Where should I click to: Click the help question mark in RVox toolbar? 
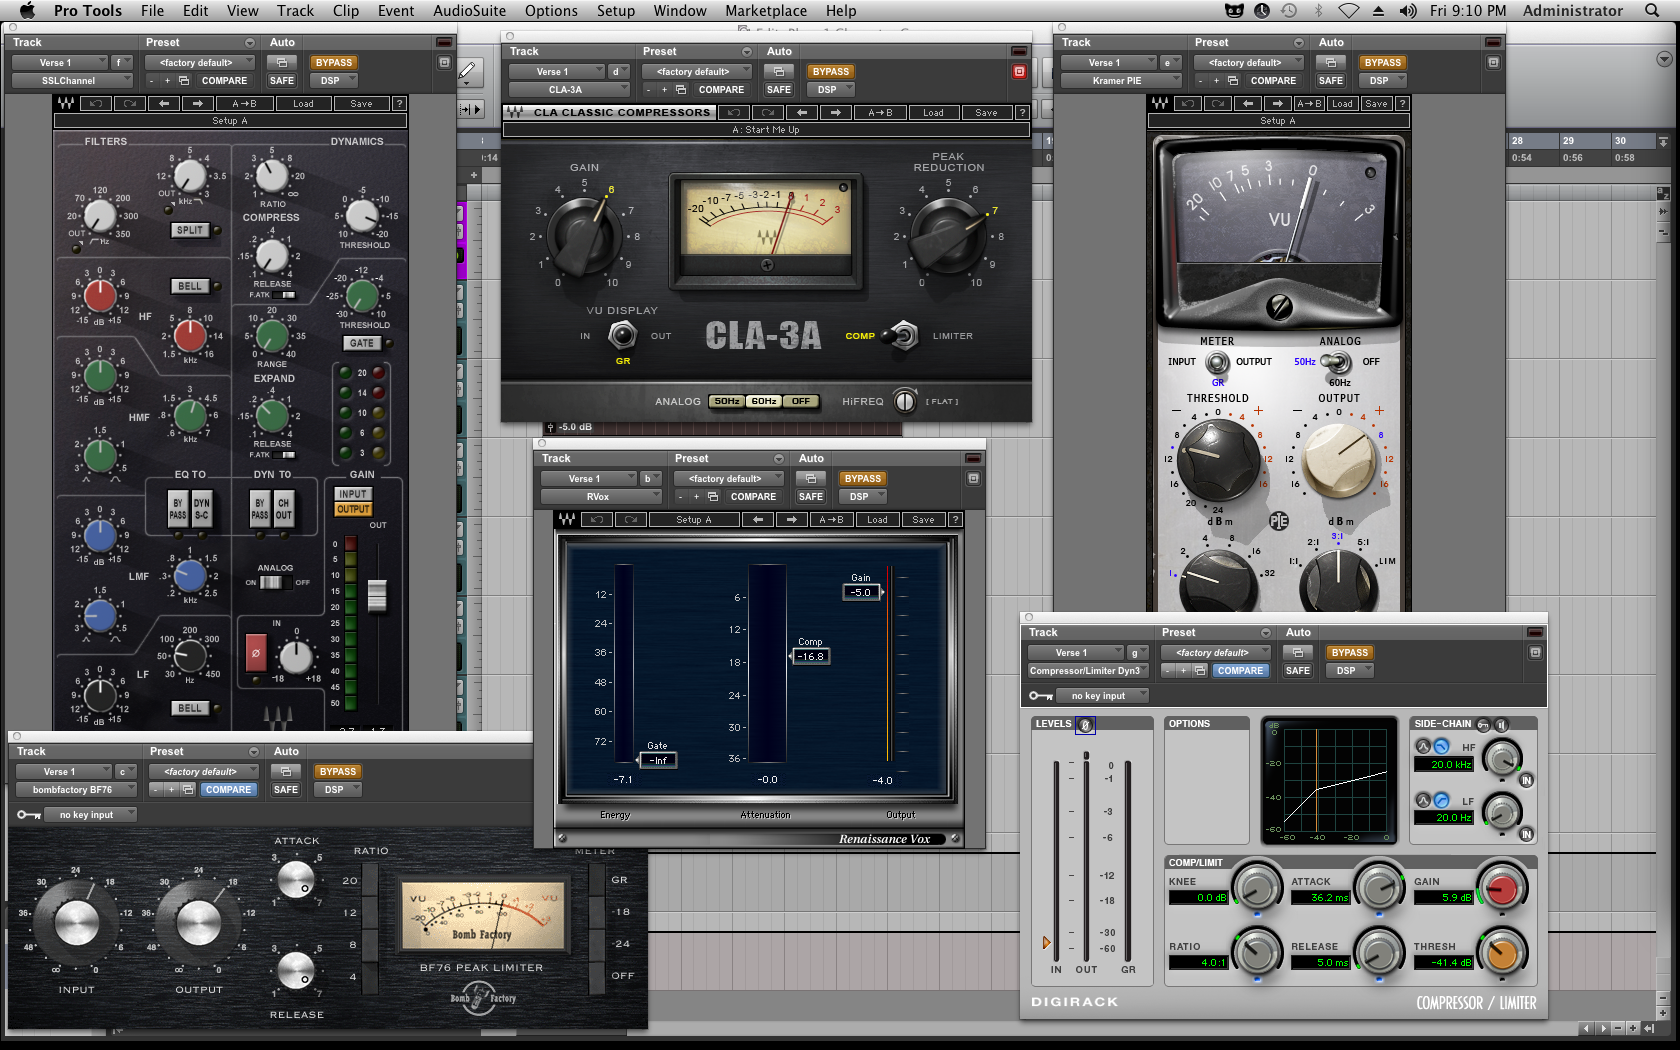tap(956, 519)
